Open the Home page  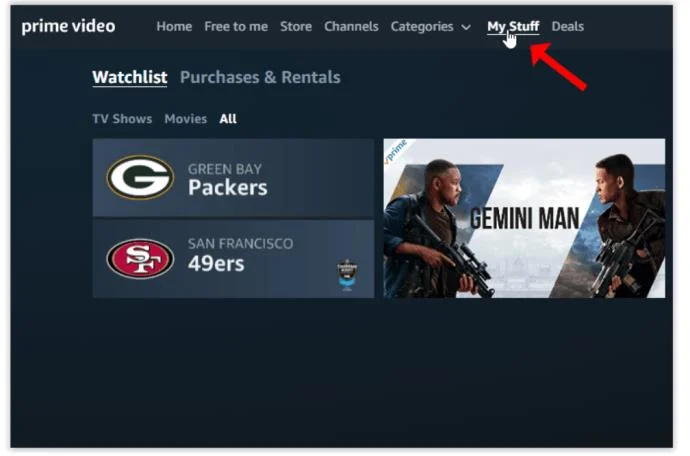click(174, 26)
